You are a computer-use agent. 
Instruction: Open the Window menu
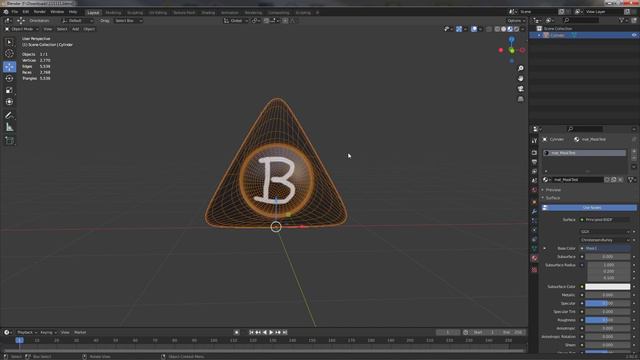[57, 12]
